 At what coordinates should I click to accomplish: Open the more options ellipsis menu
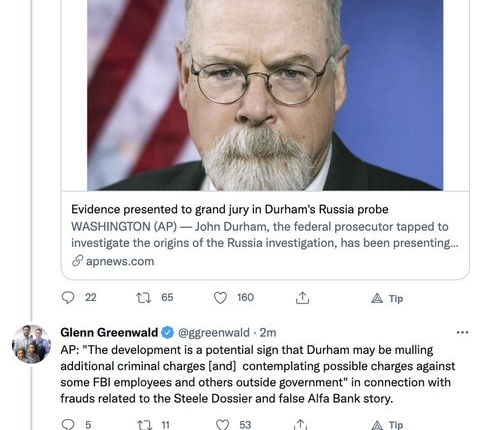(x=462, y=332)
